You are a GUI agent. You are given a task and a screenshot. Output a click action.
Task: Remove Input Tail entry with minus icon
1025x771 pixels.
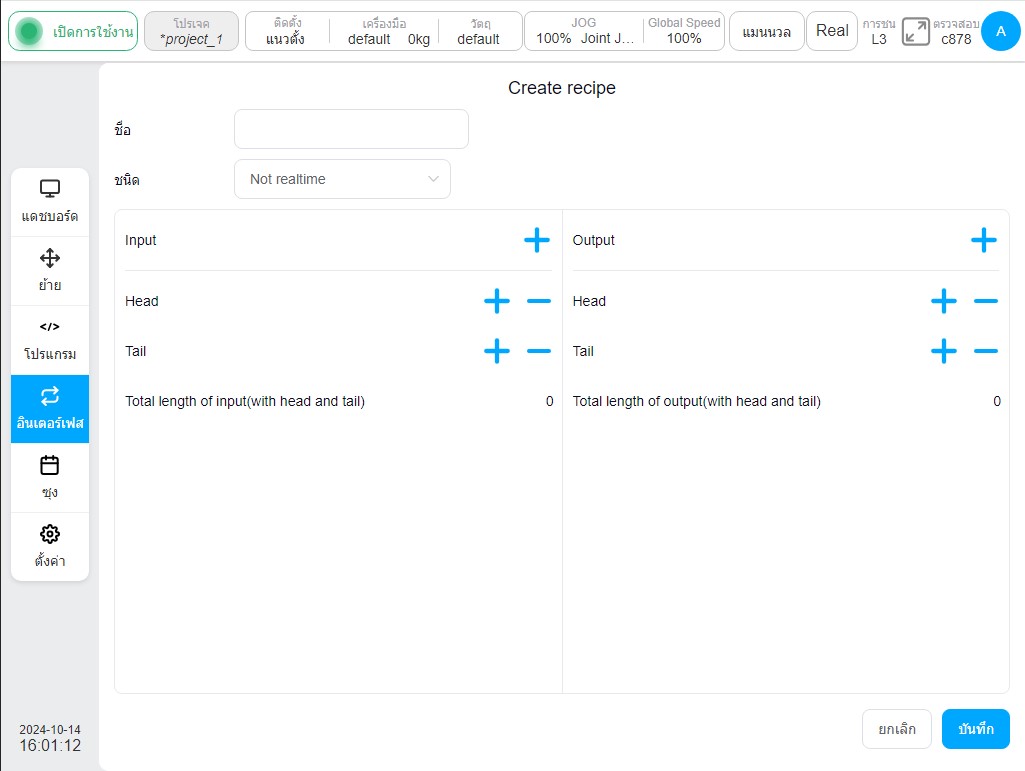point(539,351)
